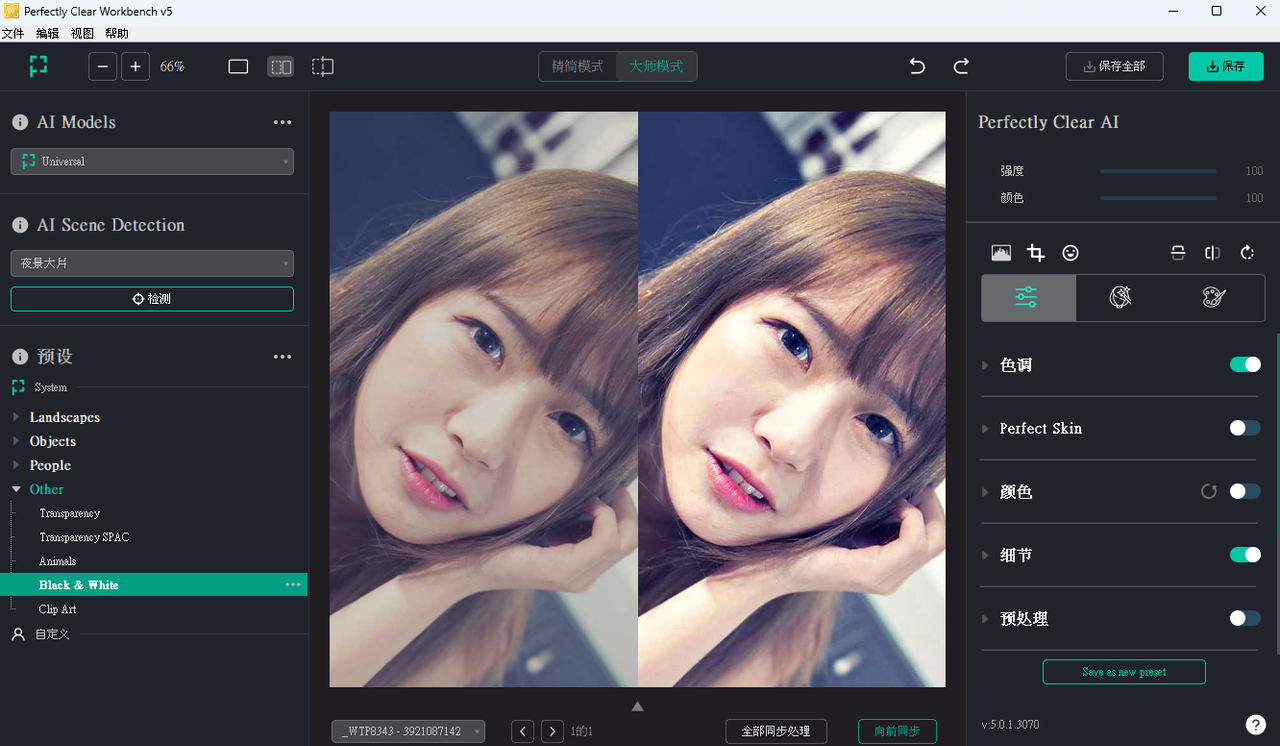The image size is (1280, 746).
Task: Disable the 色调 toggle switch
Action: coord(1245,365)
